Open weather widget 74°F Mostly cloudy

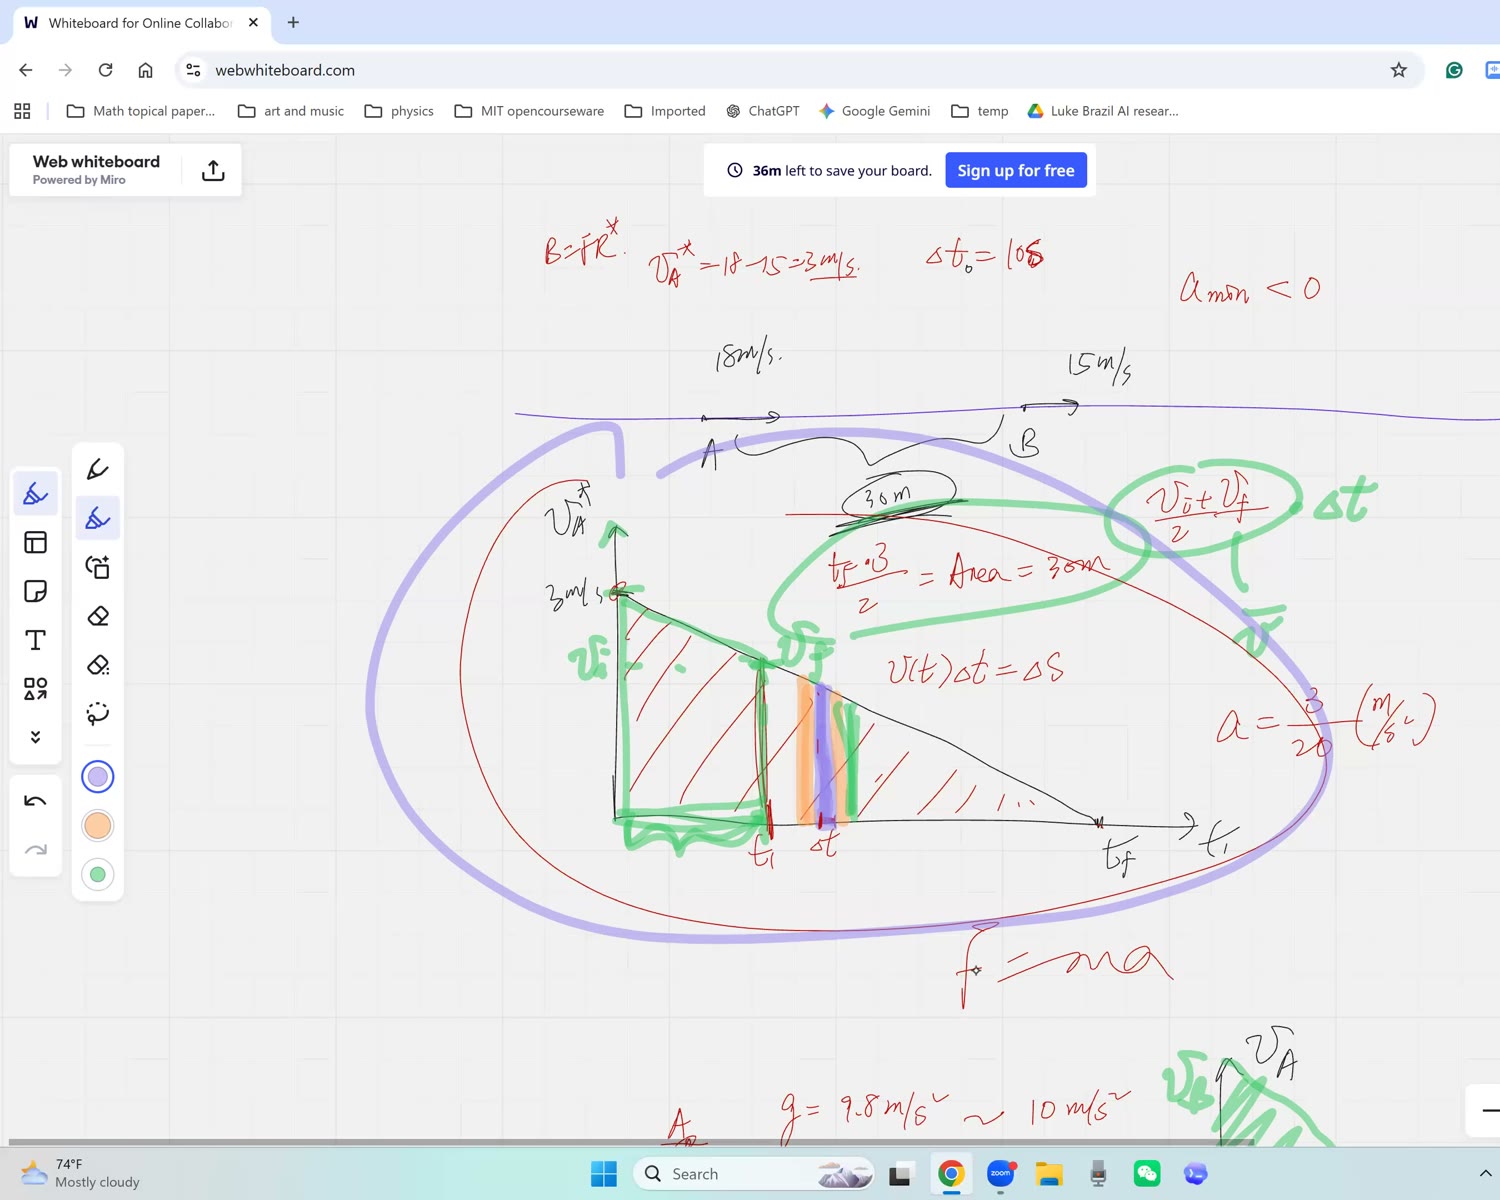click(80, 1173)
